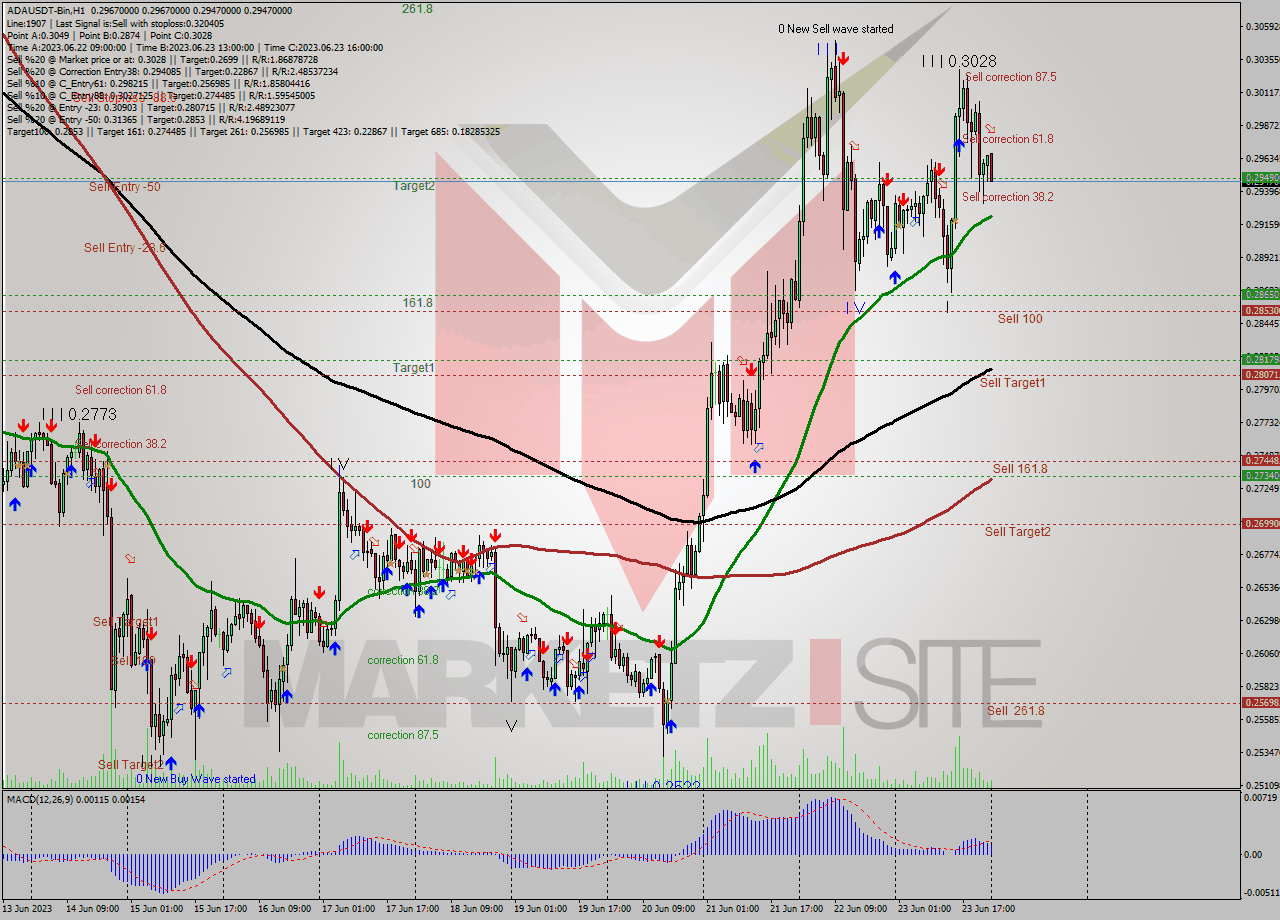Select the 'Sell Entry -50' label
This screenshot has height=920, width=1280.
(x=124, y=187)
